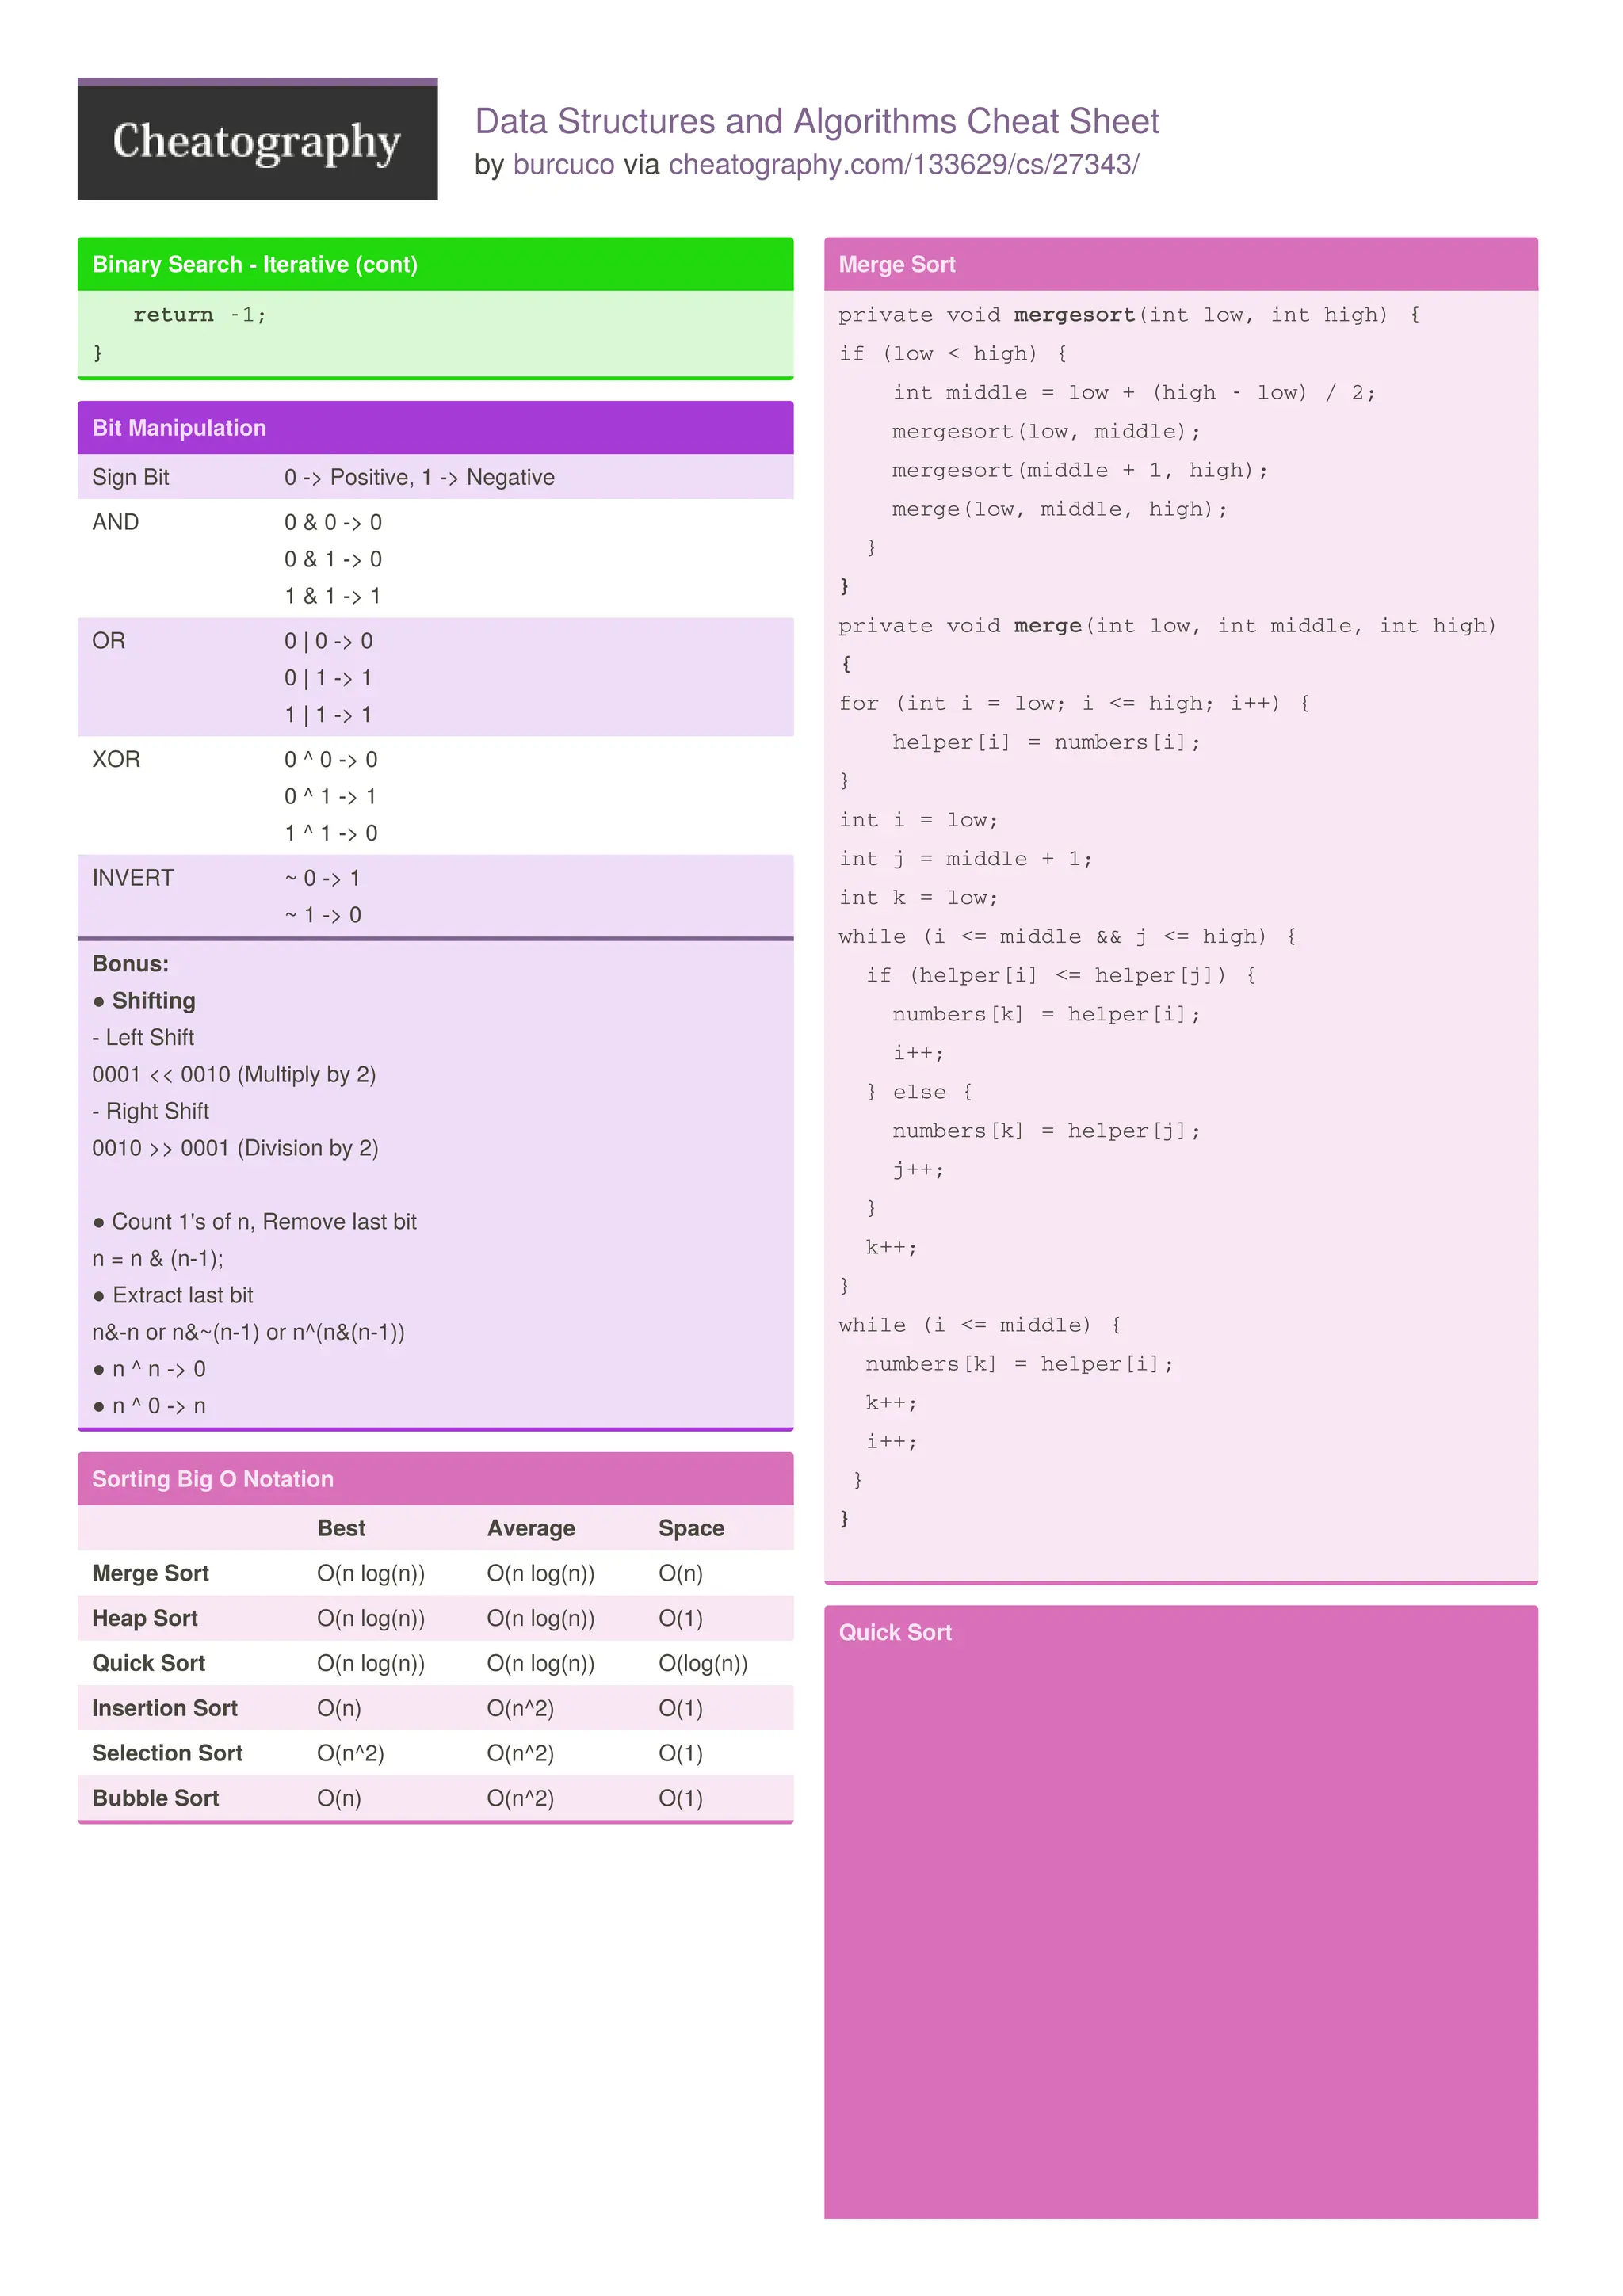Click the '0 | 1 -> 1' entry
The image size is (1623, 2296).
point(328,678)
